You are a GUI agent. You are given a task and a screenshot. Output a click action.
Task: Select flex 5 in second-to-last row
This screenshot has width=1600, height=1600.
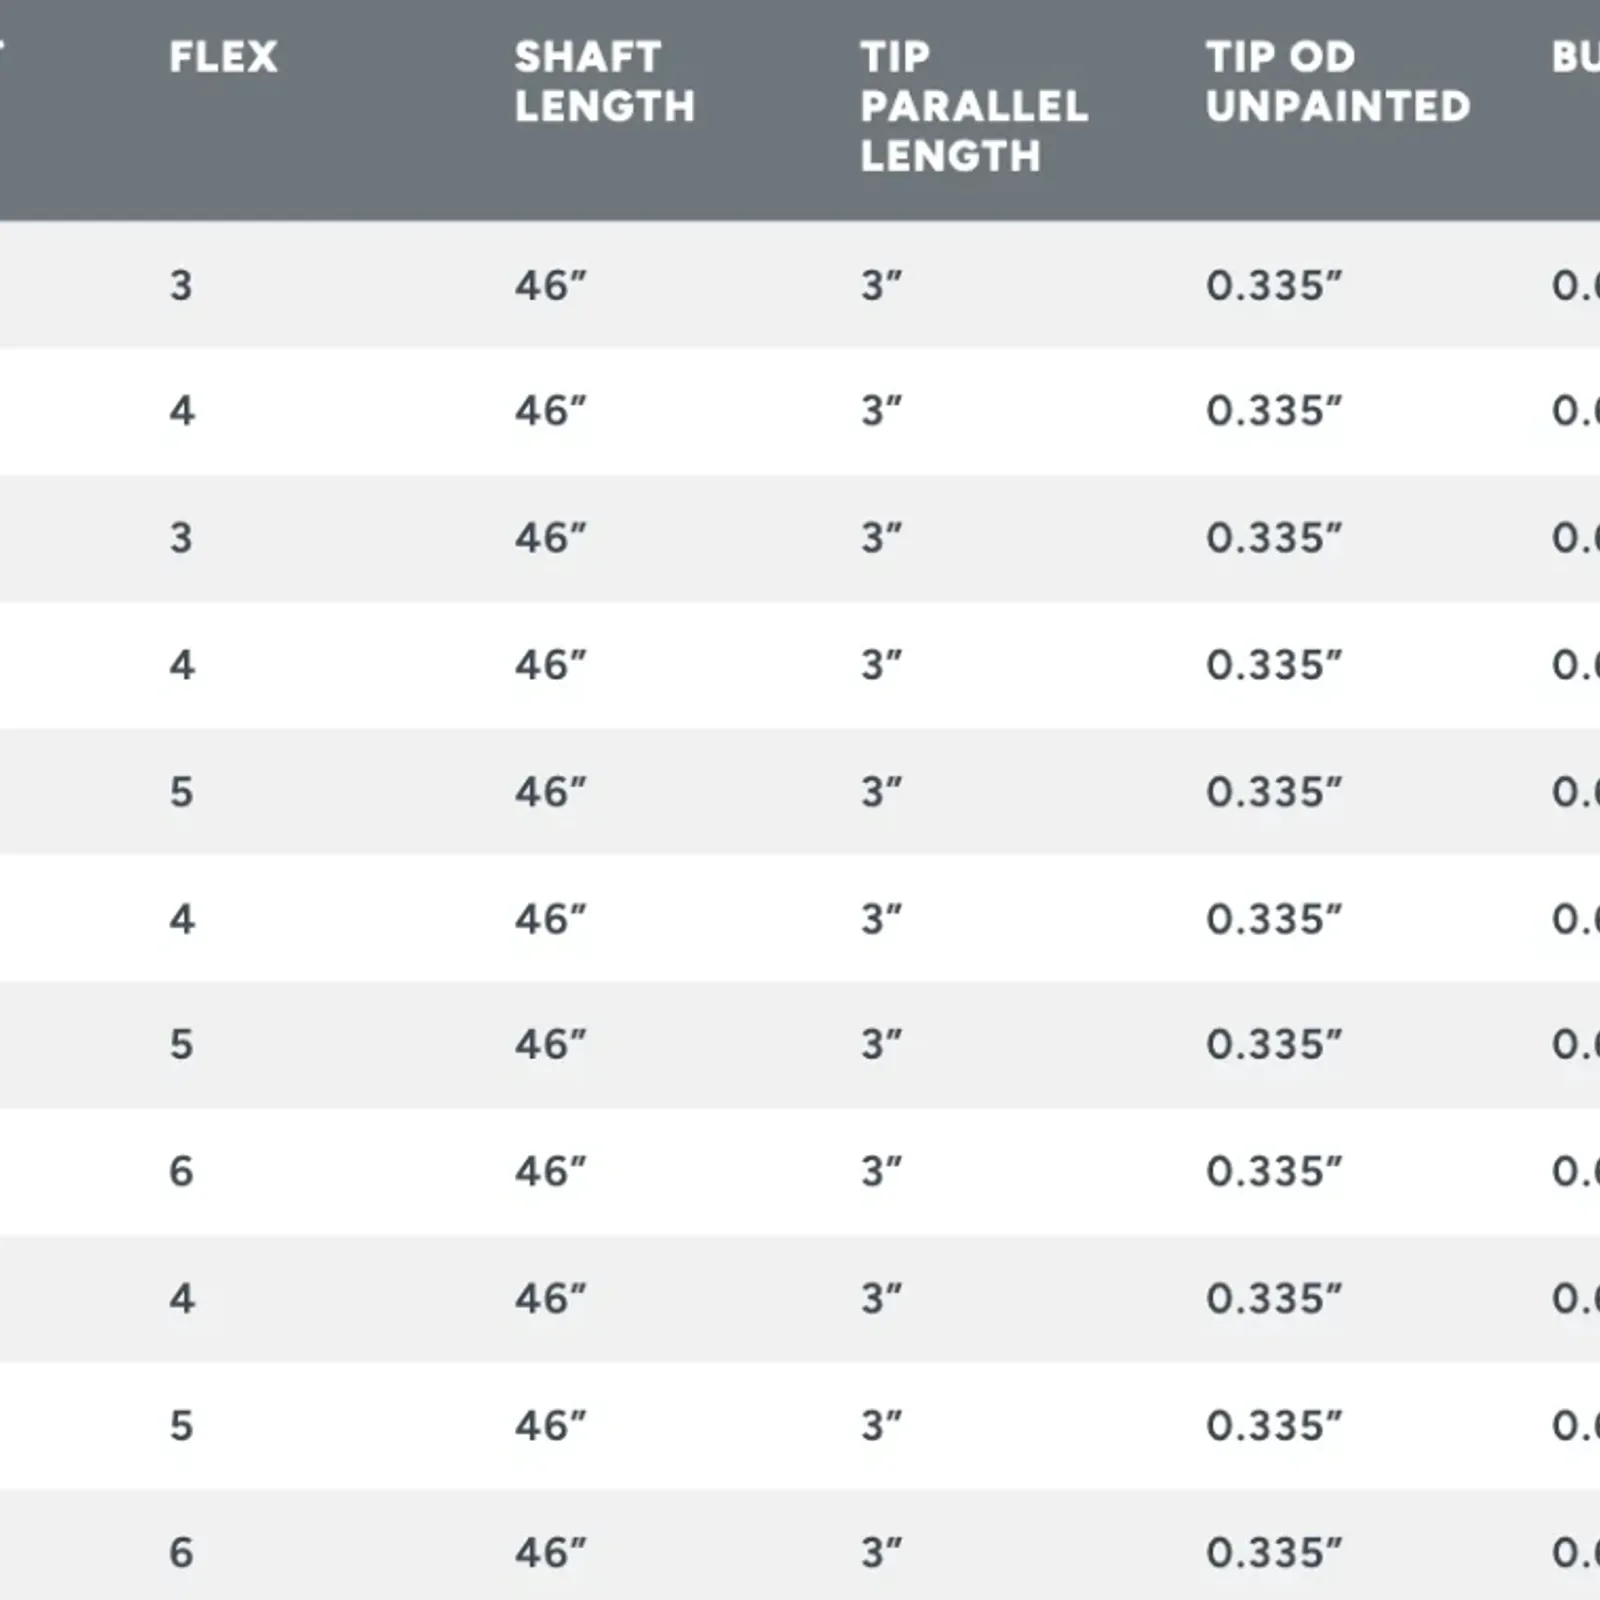(x=181, y=1426)
